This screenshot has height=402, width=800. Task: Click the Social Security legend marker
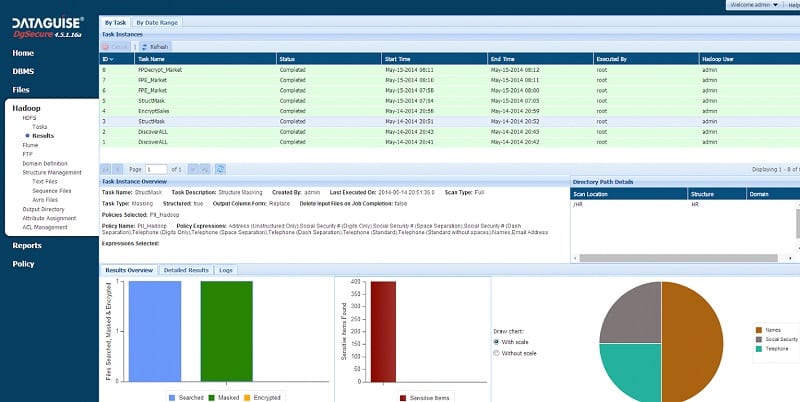(x=759, y=339)
